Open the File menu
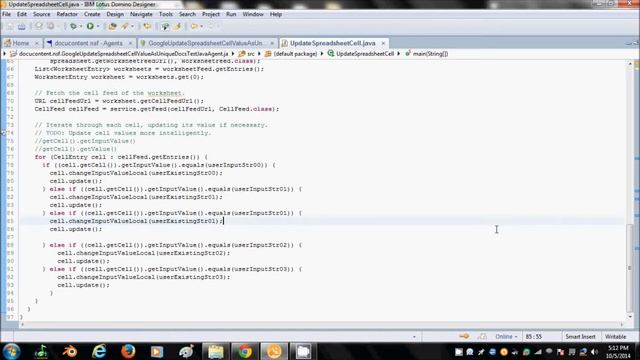This screenshot has height=360, width=640. [7, 14]
